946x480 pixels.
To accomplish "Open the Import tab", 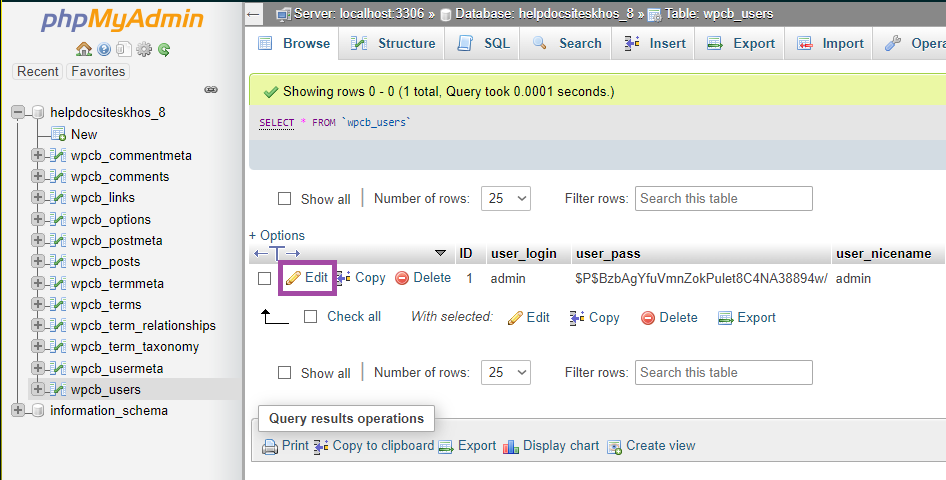I will pyautogui.click(x=830, y=43).
